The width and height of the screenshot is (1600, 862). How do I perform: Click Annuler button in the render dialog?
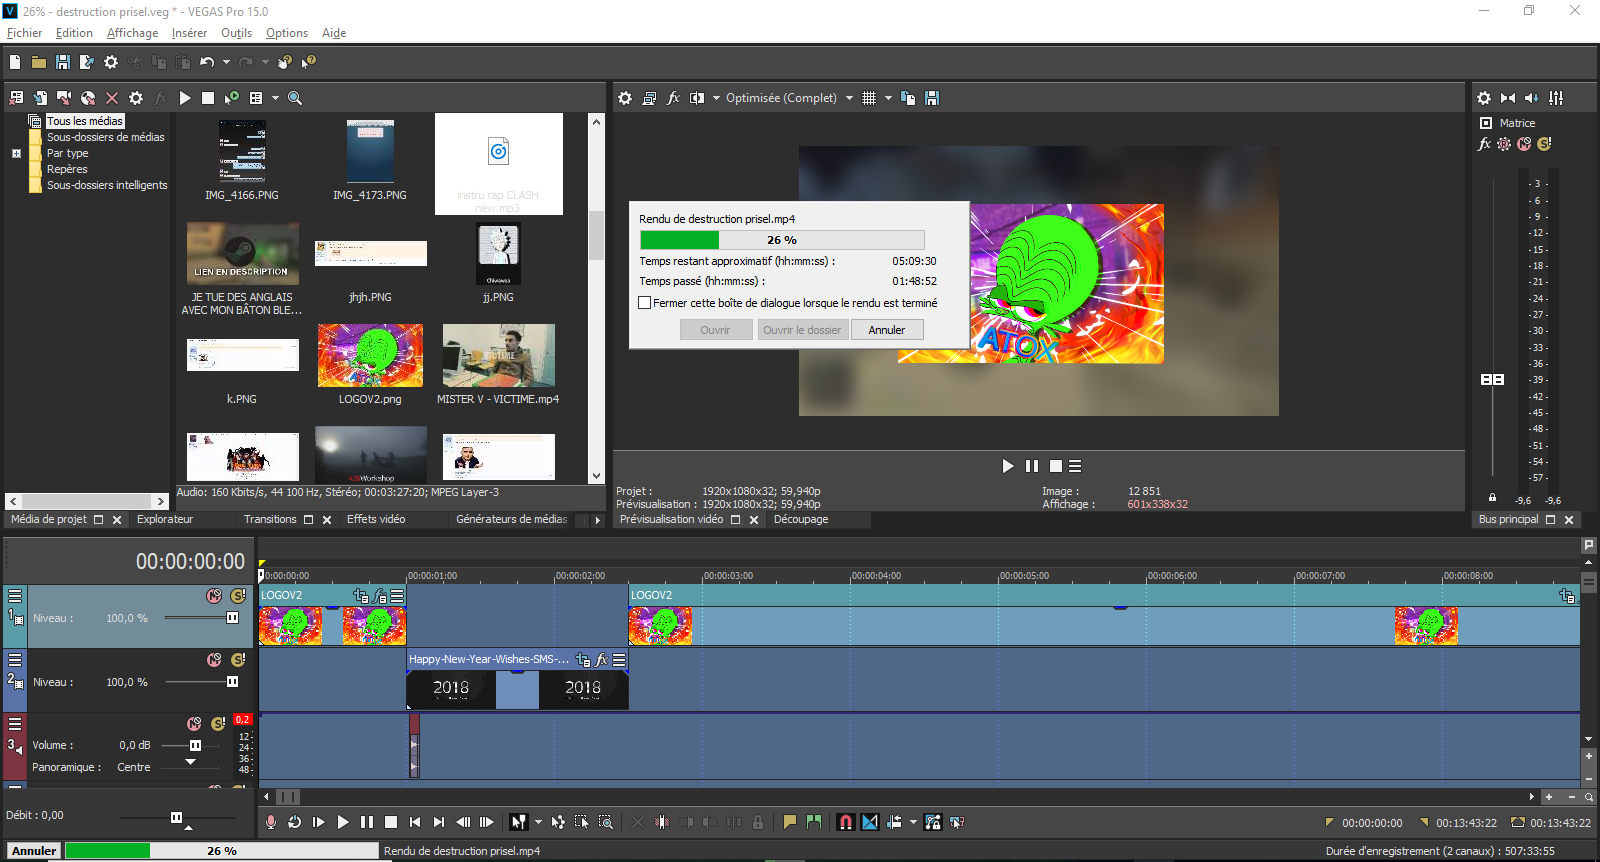point(887,330)
